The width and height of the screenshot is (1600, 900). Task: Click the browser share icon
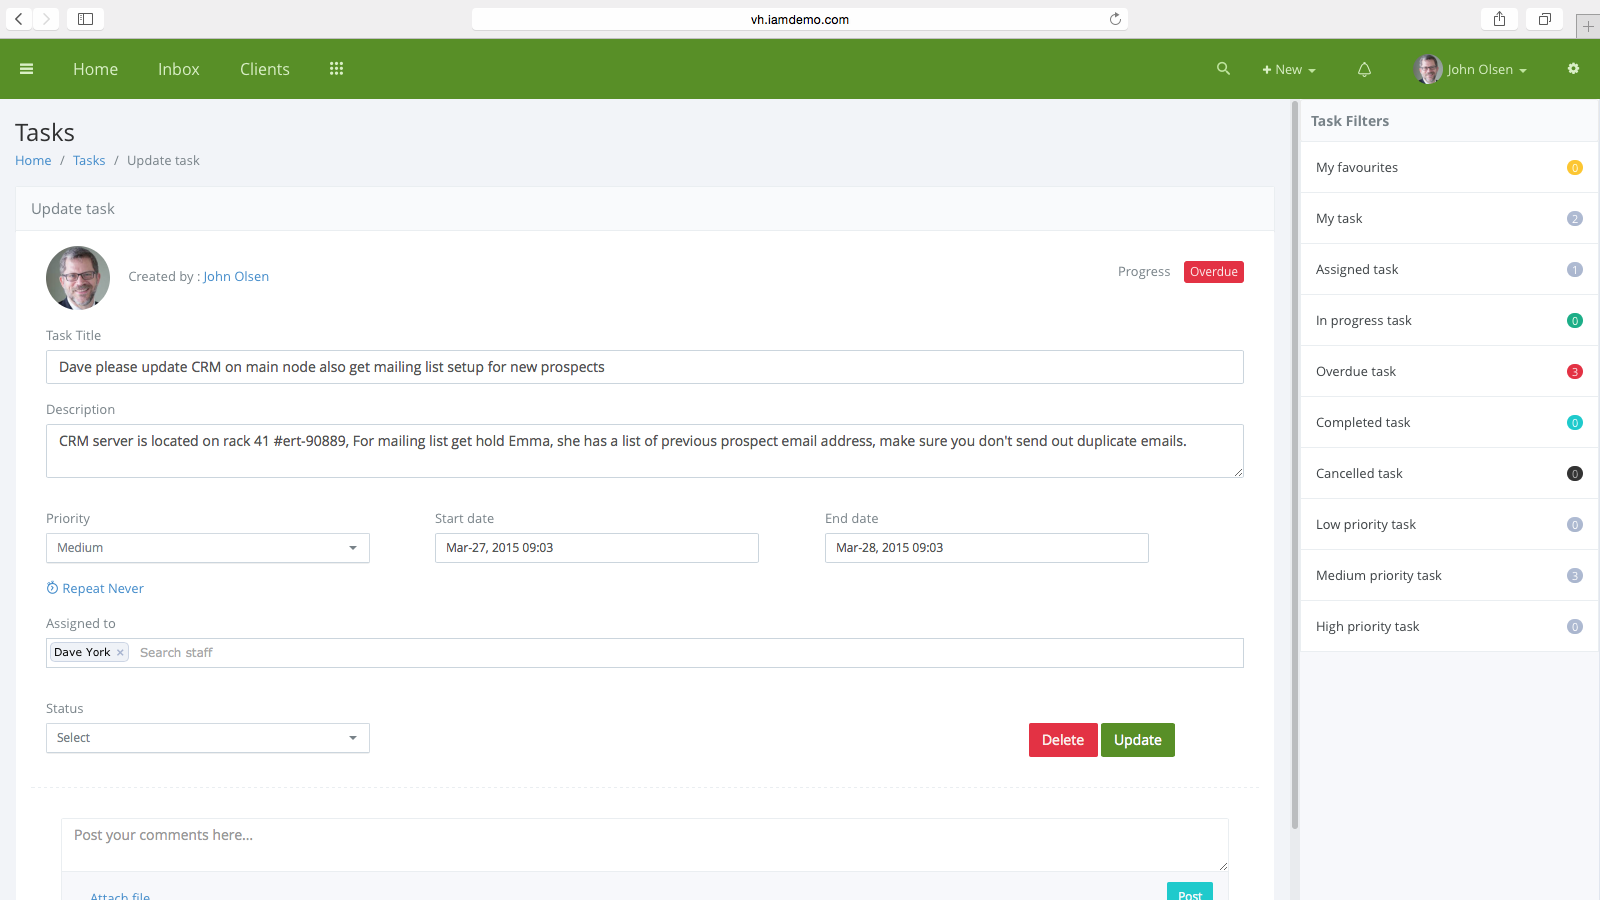pos(1499,19)
